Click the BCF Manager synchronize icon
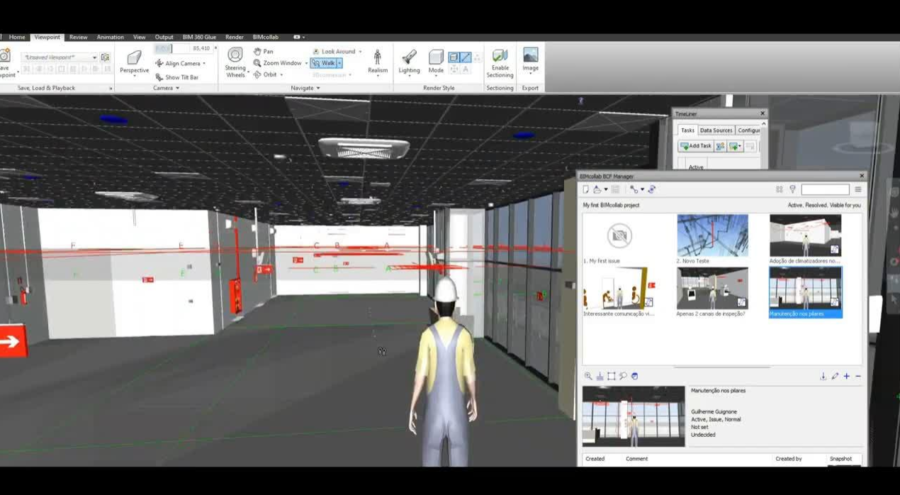This screenshot has height=495, width=900. click(652, 190)
